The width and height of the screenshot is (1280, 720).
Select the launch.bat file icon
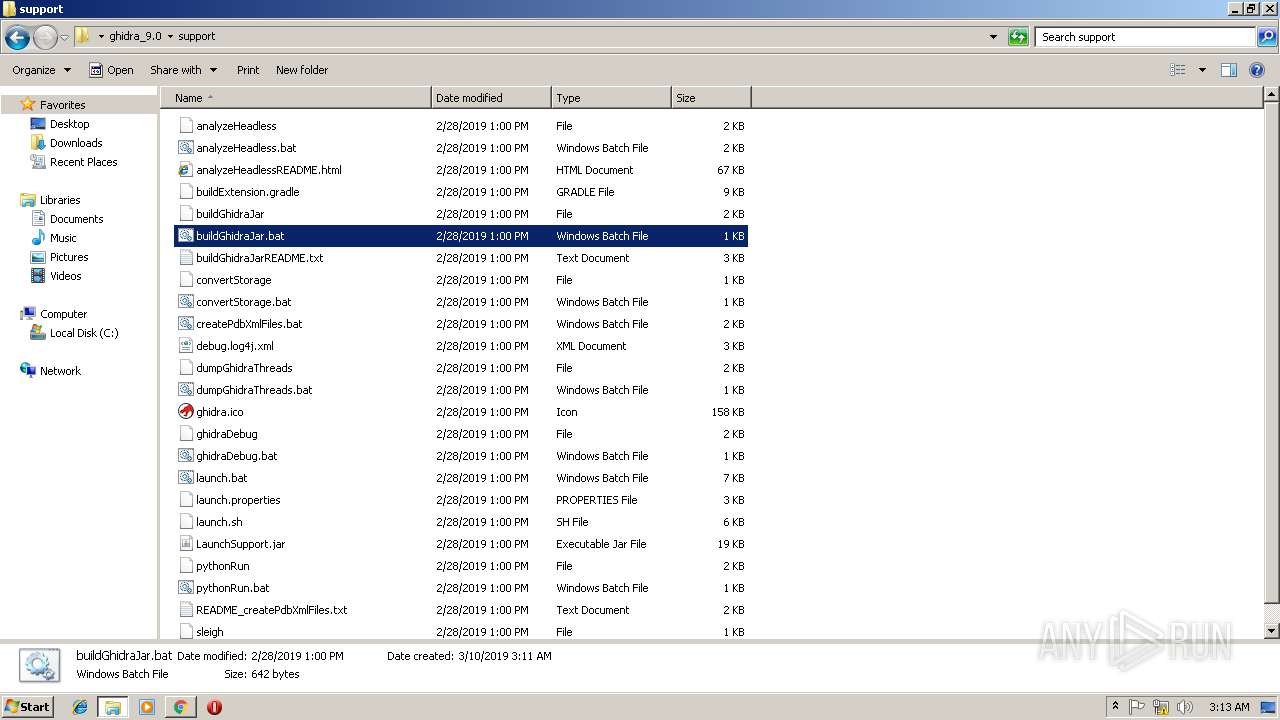(185, 478)
